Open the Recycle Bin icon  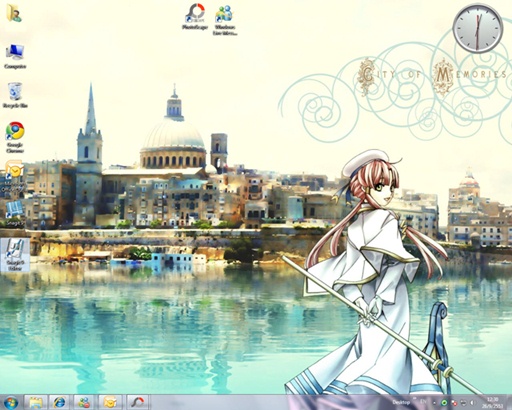point(15,95)
